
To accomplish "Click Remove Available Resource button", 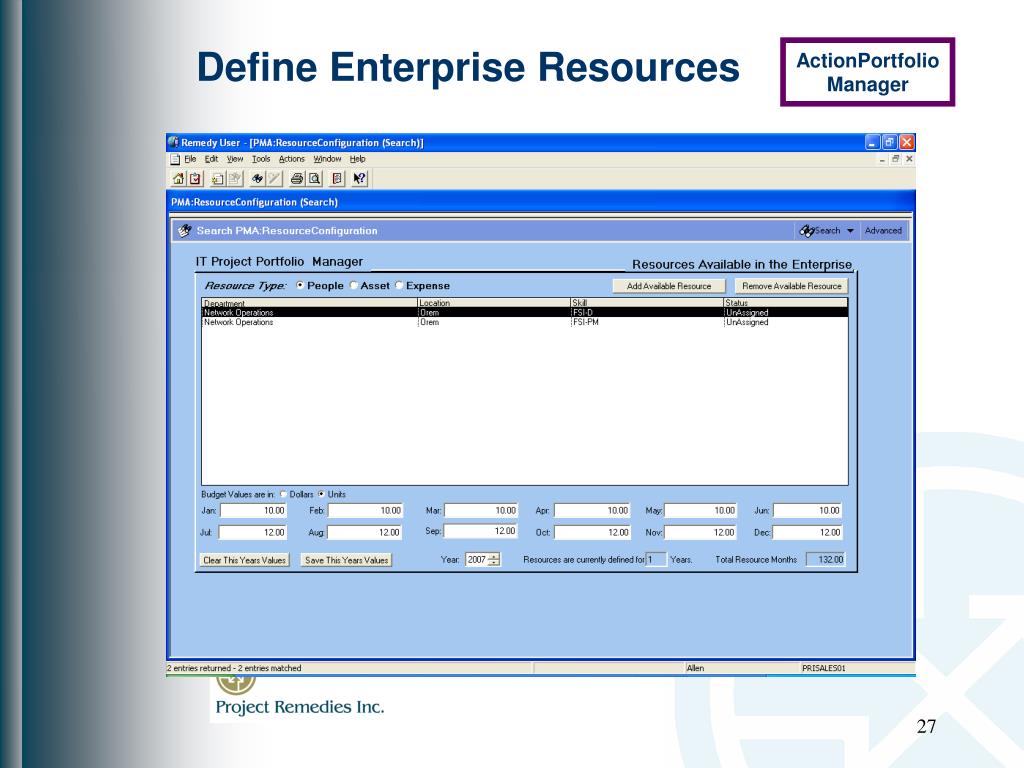I will 792,286.
